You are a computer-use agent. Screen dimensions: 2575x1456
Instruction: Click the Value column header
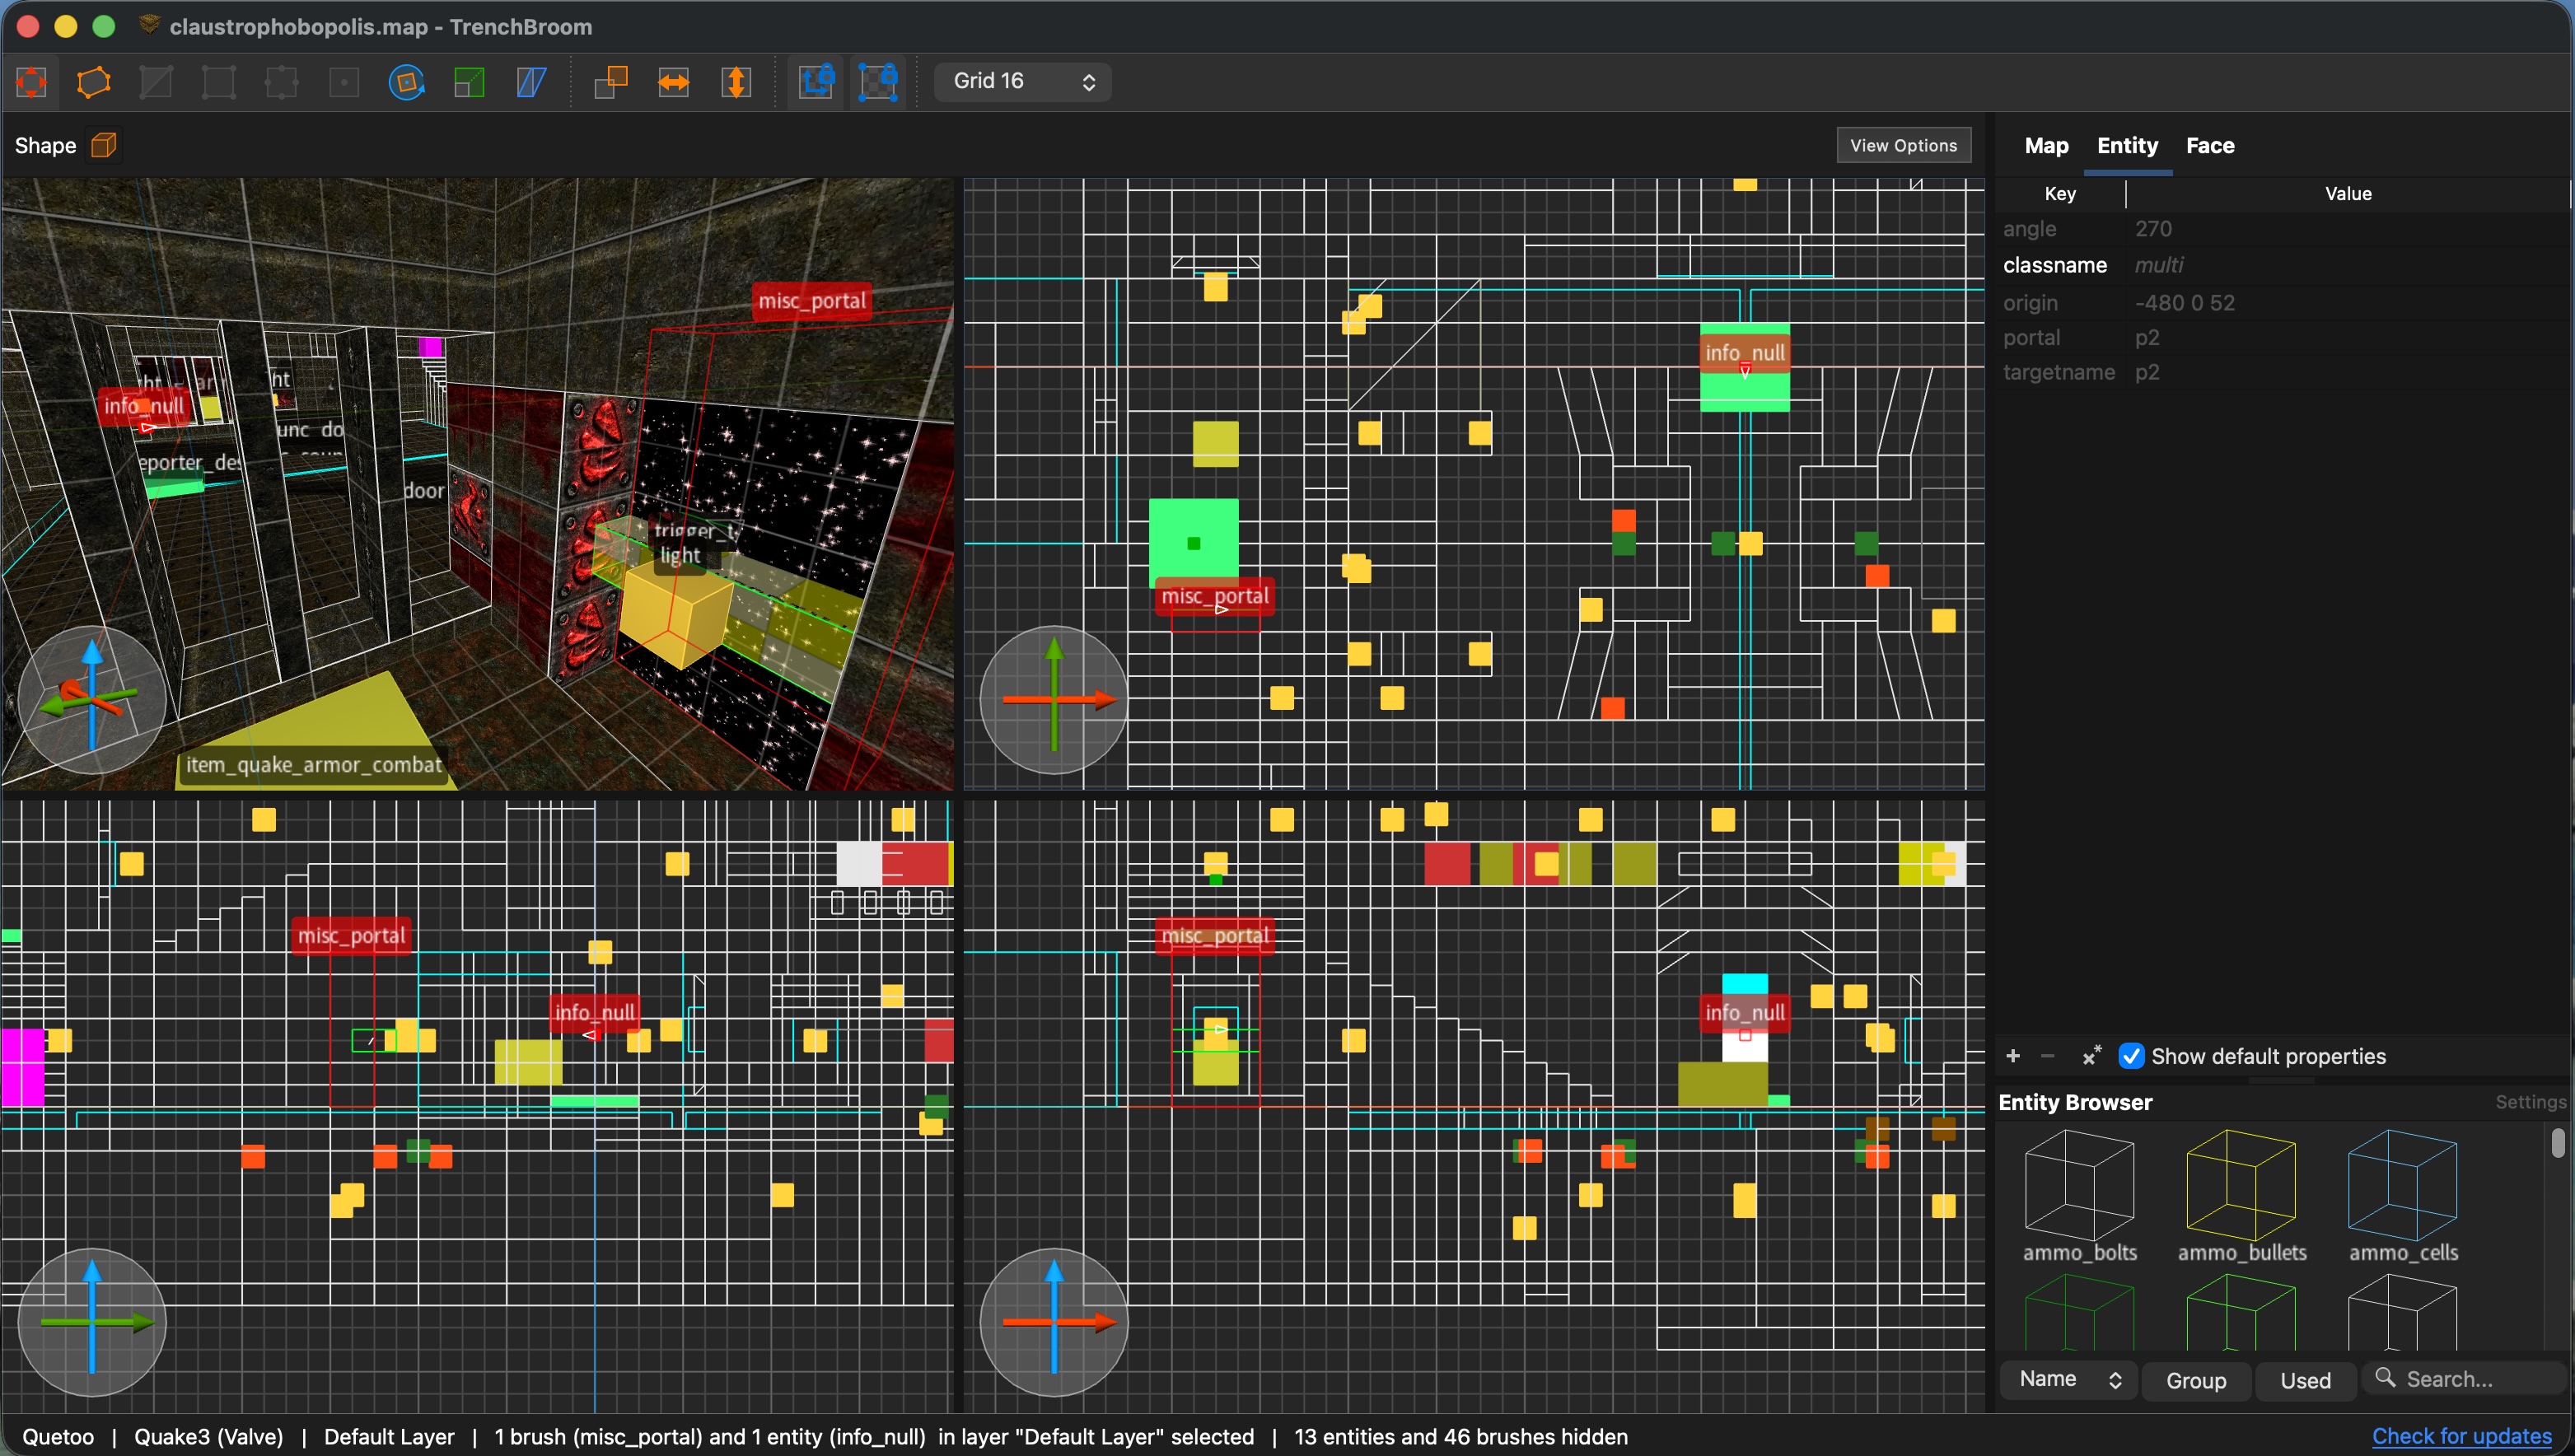pos(2347,194)
